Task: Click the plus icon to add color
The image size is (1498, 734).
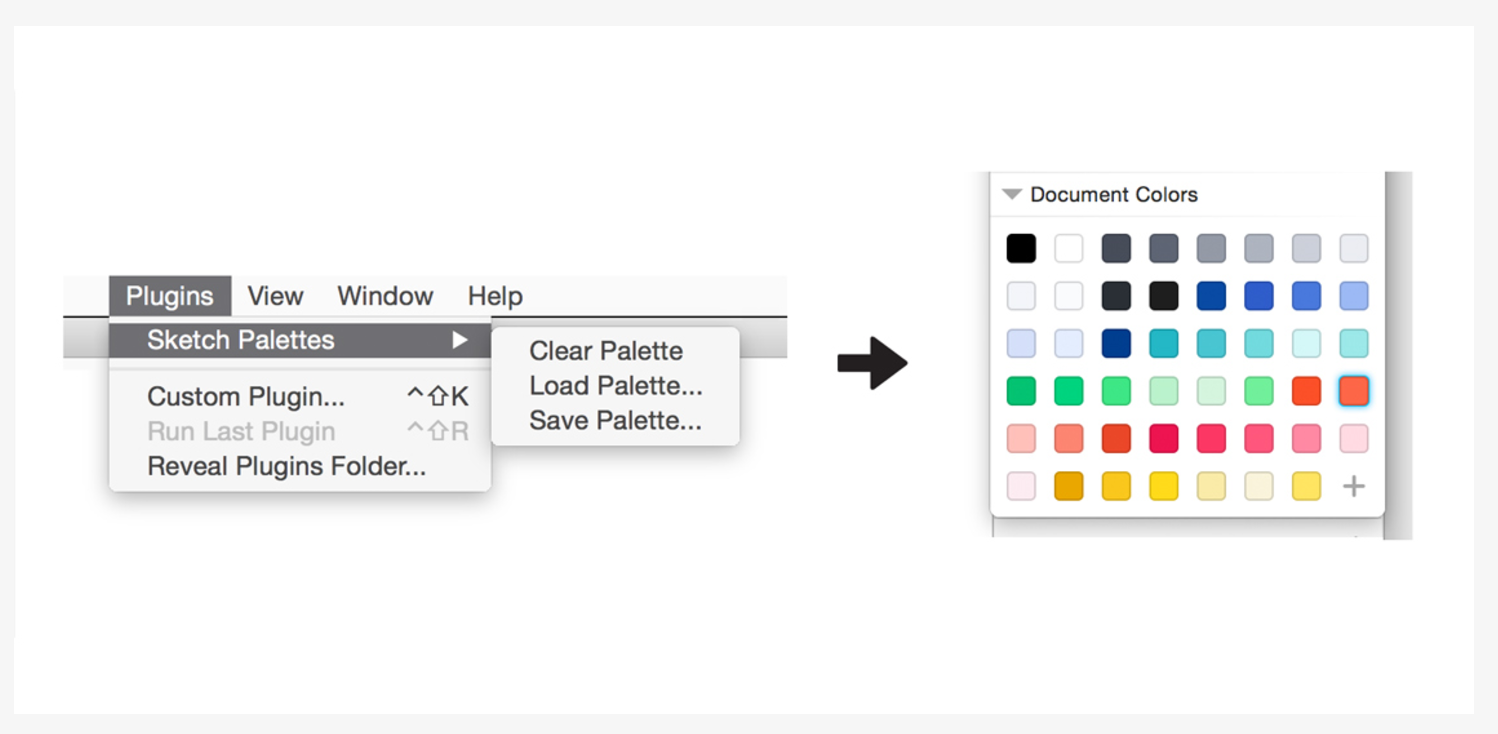Action: (x=1353, y=486)
